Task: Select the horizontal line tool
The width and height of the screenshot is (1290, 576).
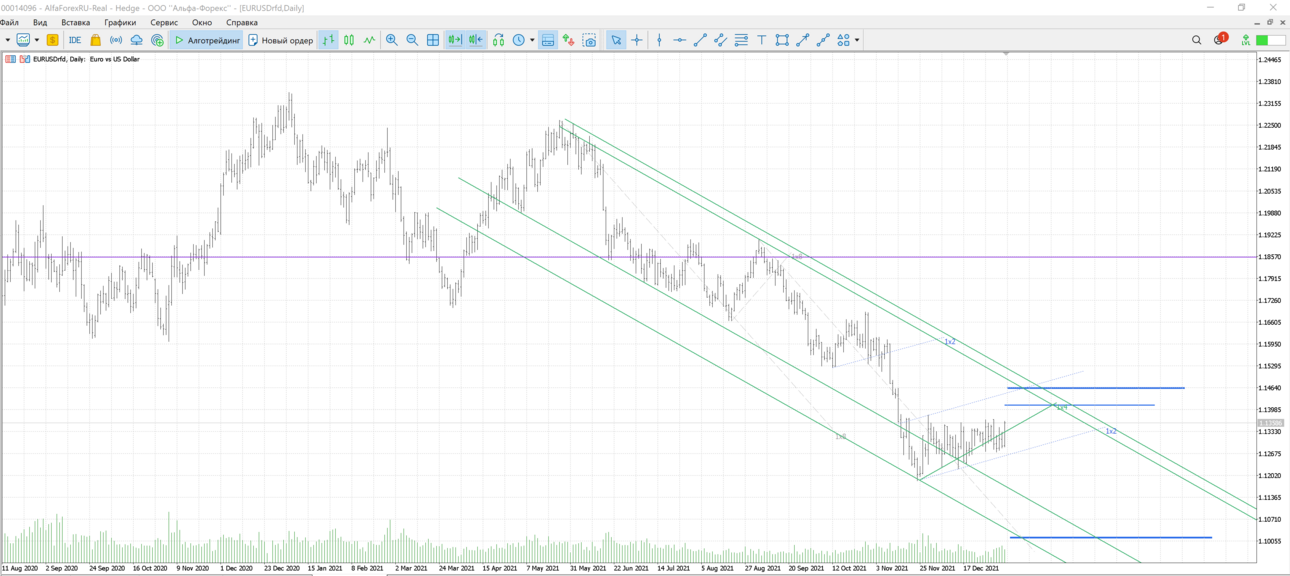Action: coord(680,40)
